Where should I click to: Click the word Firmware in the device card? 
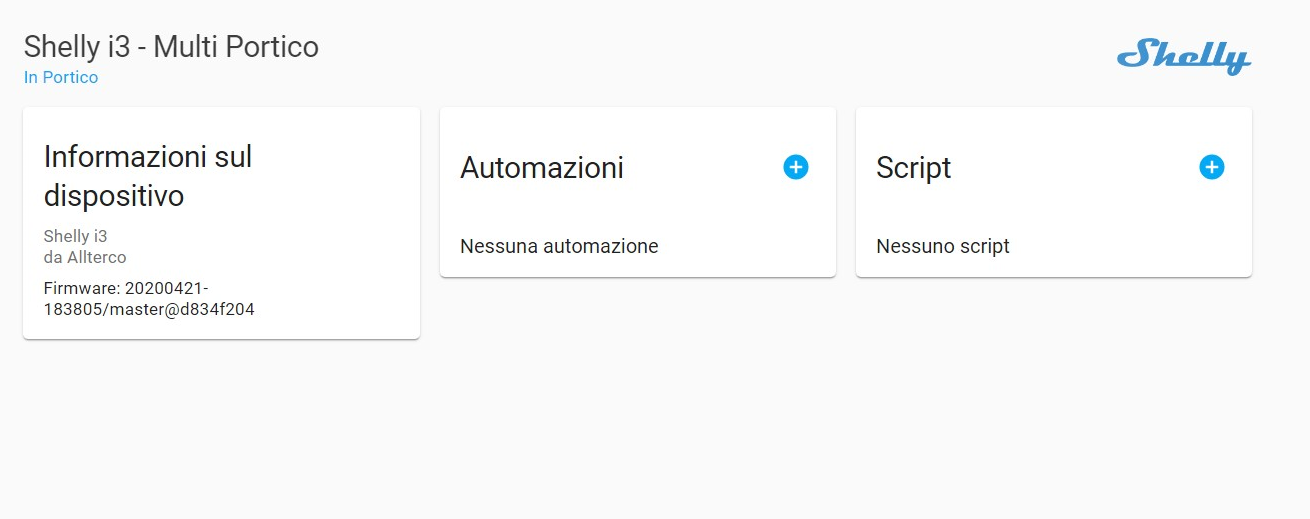click(x=81, y=288)
